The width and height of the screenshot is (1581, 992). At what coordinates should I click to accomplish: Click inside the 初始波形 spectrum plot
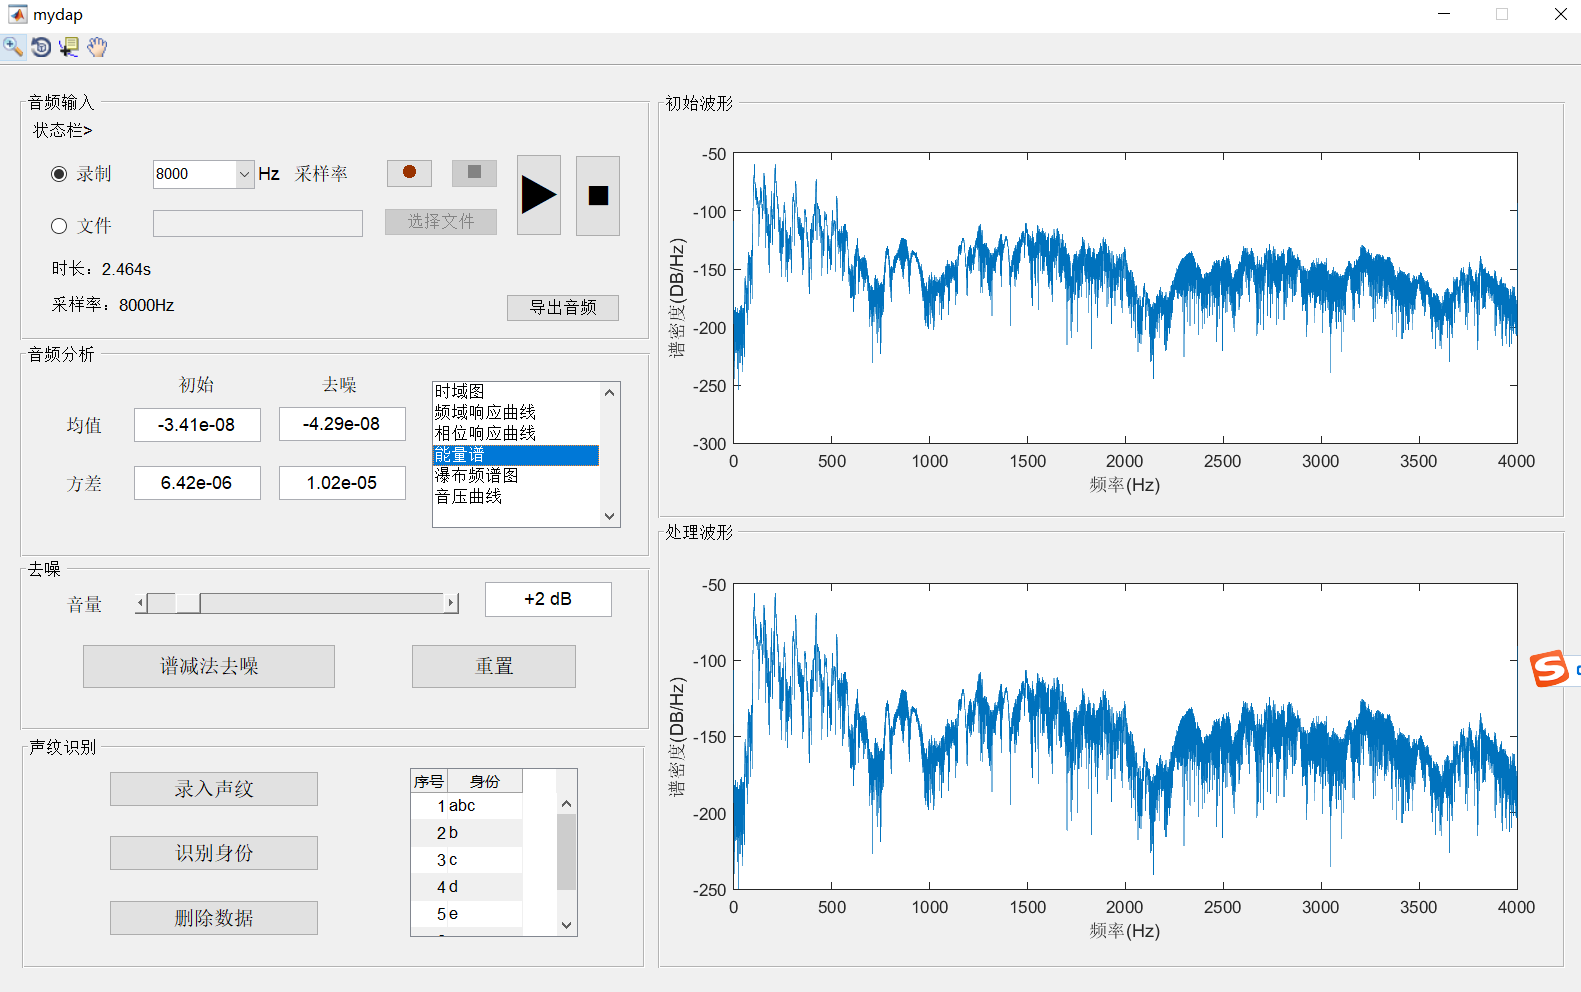1125,298
